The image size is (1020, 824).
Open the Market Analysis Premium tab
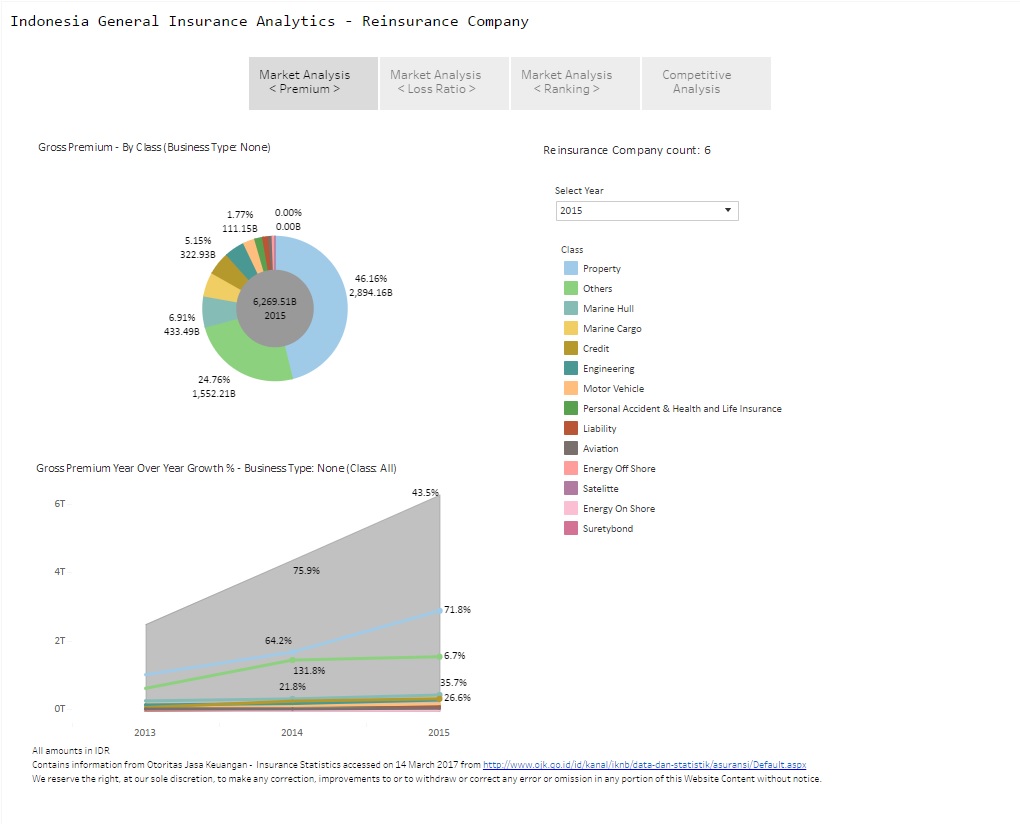click(x=313, y=82)
